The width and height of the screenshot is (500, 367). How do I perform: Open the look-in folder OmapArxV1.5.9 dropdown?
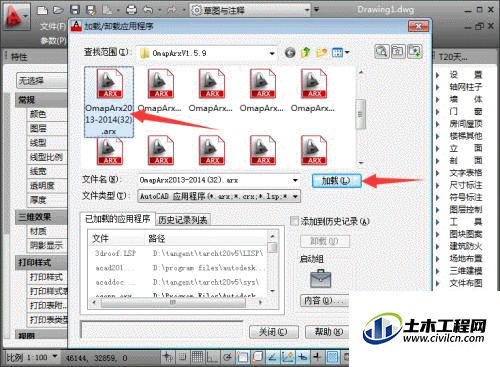point(272,53)
